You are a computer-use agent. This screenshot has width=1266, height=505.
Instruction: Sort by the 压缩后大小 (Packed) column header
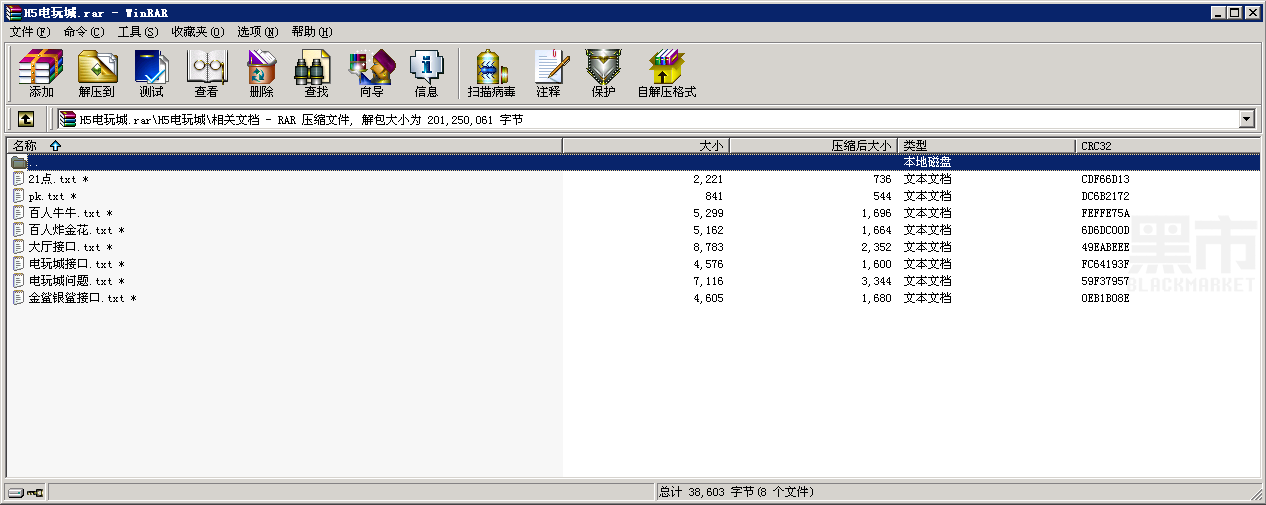click(813, 146)
